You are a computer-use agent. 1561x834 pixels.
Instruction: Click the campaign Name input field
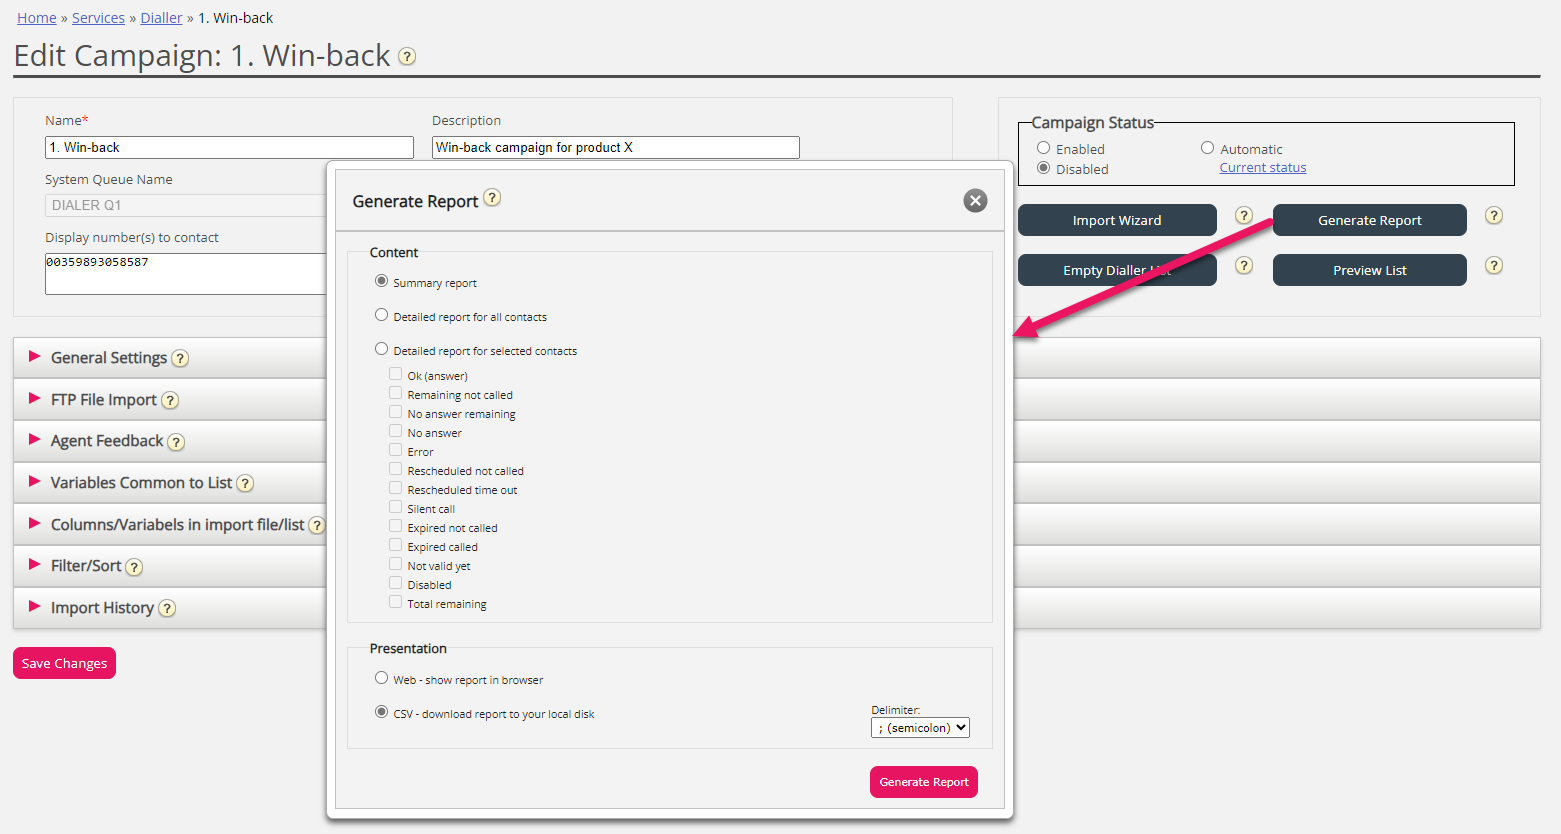pos(229,147)
